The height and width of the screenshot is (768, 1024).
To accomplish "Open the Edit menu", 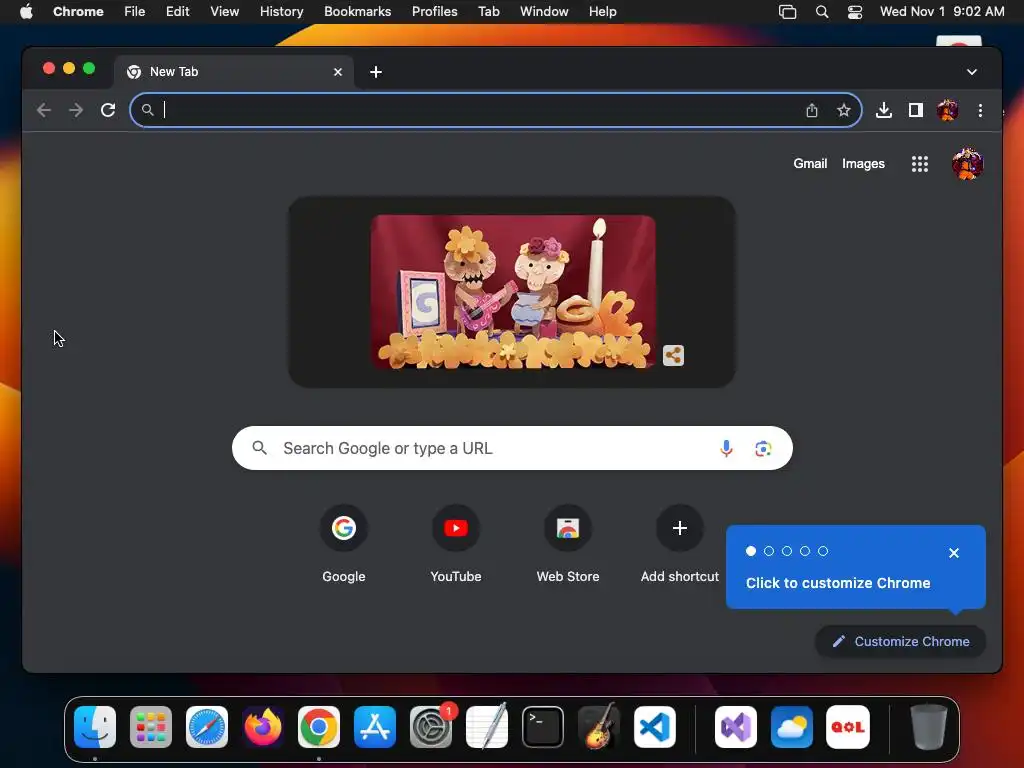I will point(178,11).
